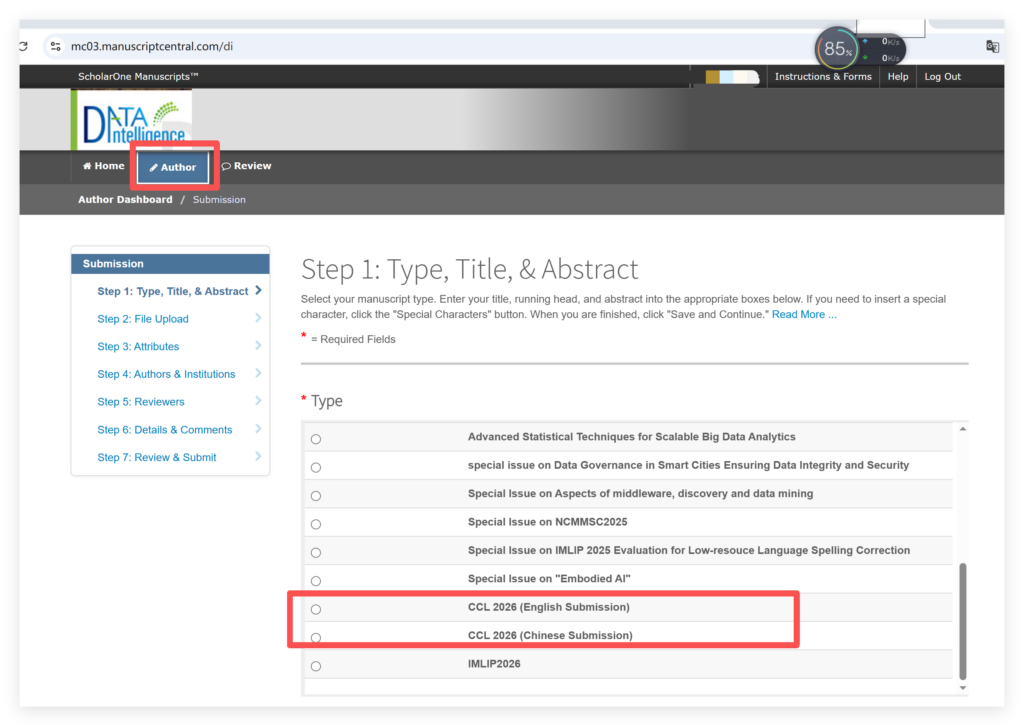Click chevron next to Step 6: Details & Comments
This screenshot has height=725, width=1024.
[x=259, y=428]
